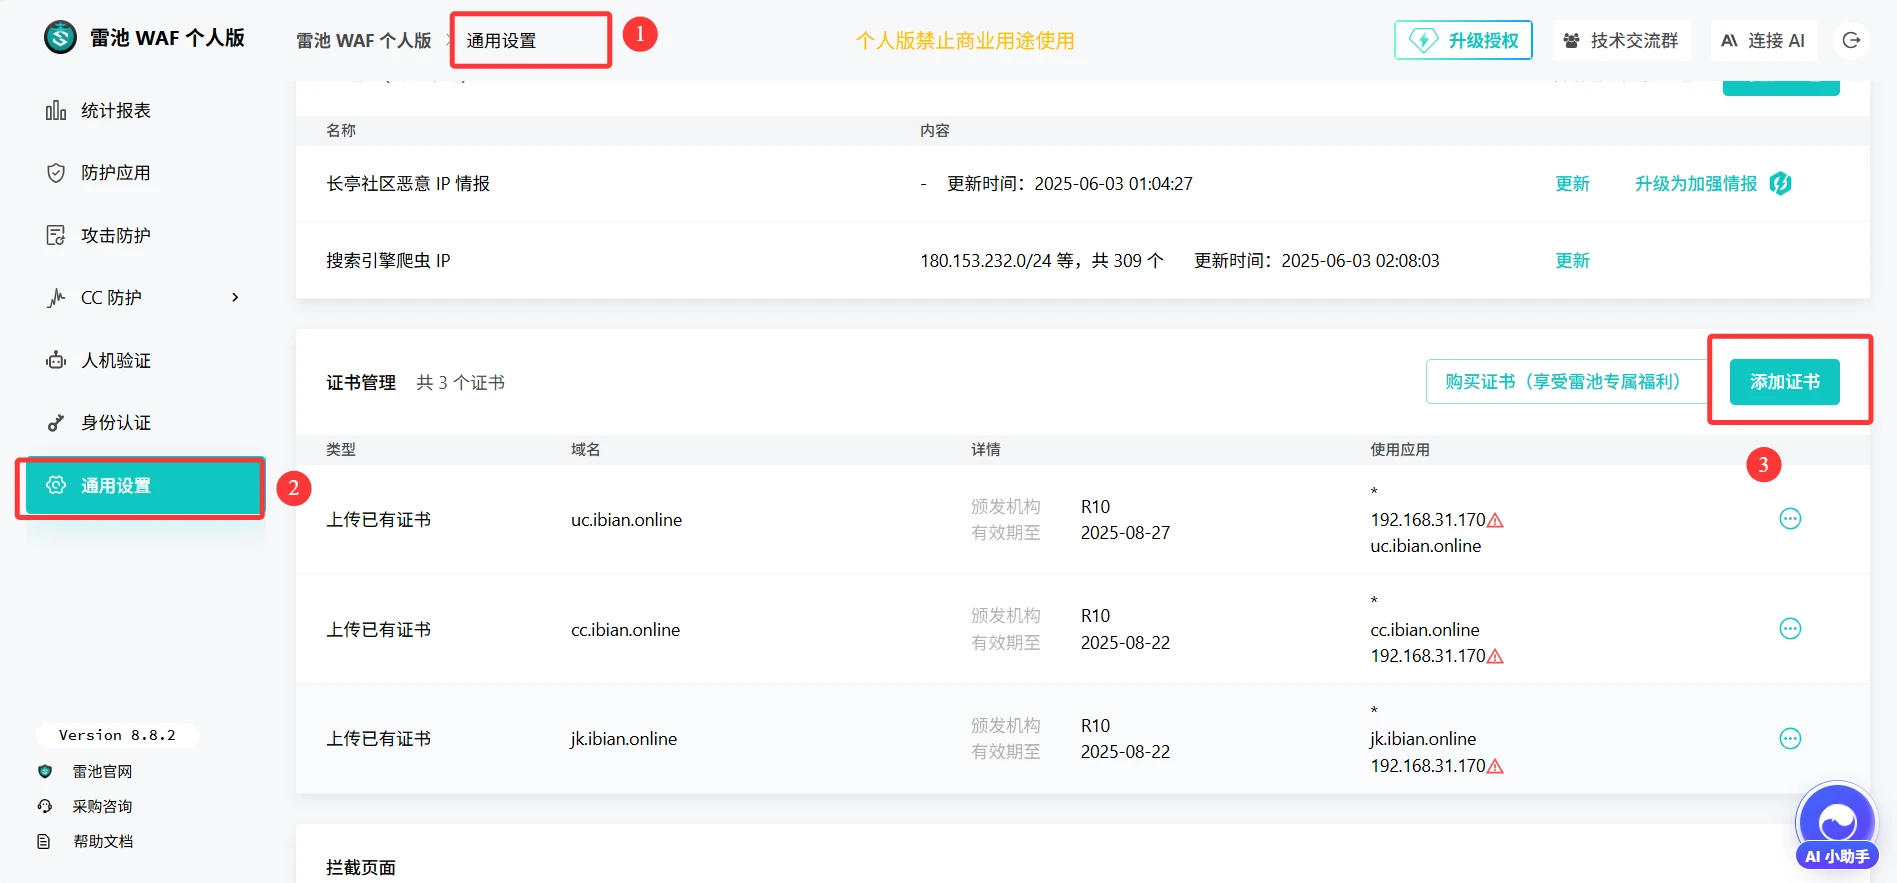1897x883 pixels.
Task: Click the 帮助文档 document icon
Action: point(44,842)
